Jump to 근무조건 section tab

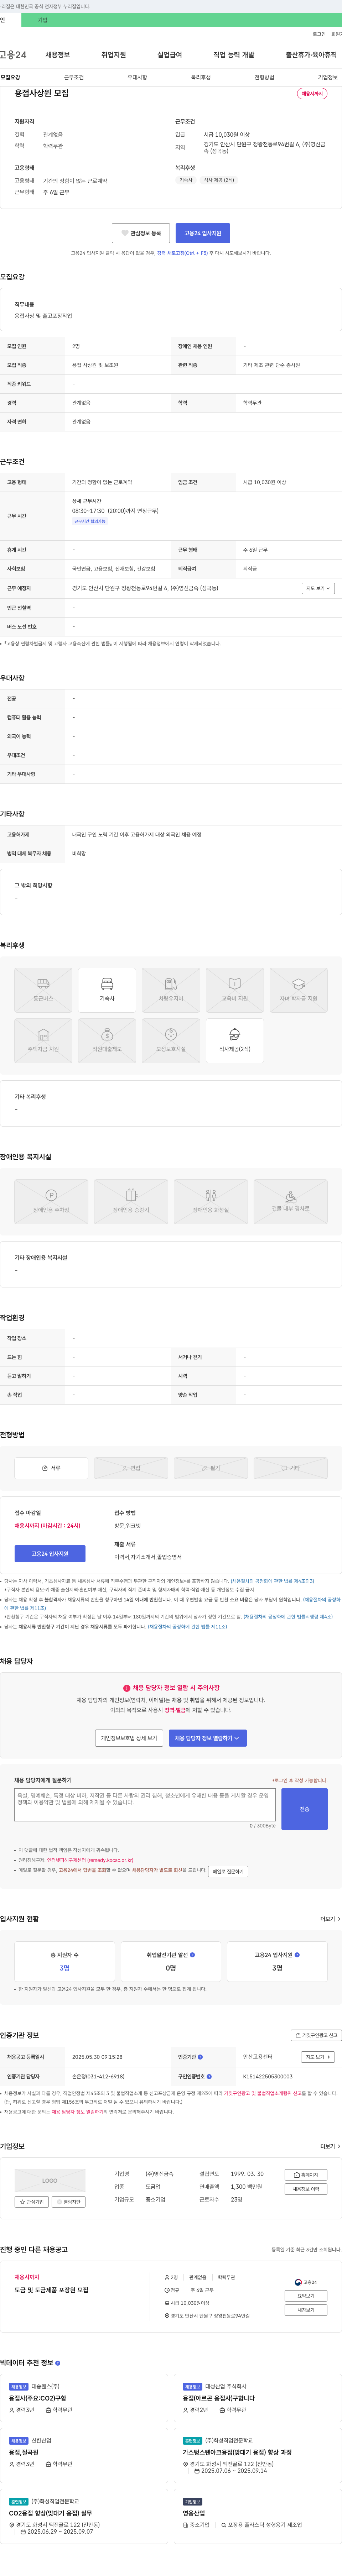pos(74,77)
